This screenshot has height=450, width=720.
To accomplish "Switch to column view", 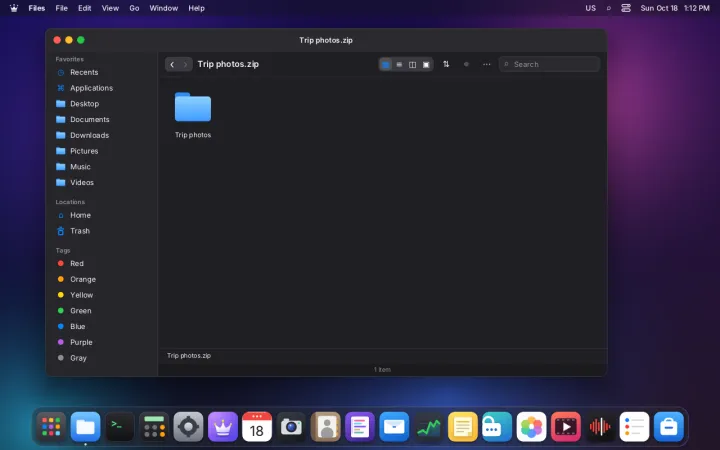I will click(412, 65).
